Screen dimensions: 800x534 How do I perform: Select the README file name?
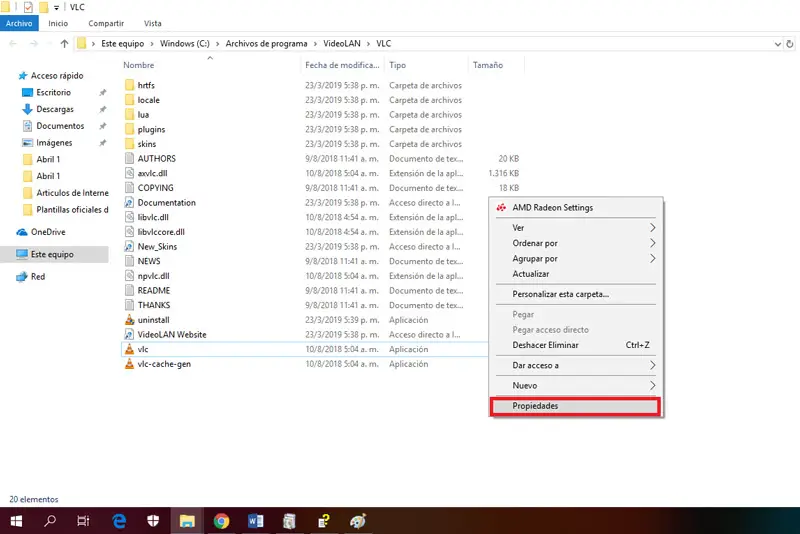(x=154, y=291)
